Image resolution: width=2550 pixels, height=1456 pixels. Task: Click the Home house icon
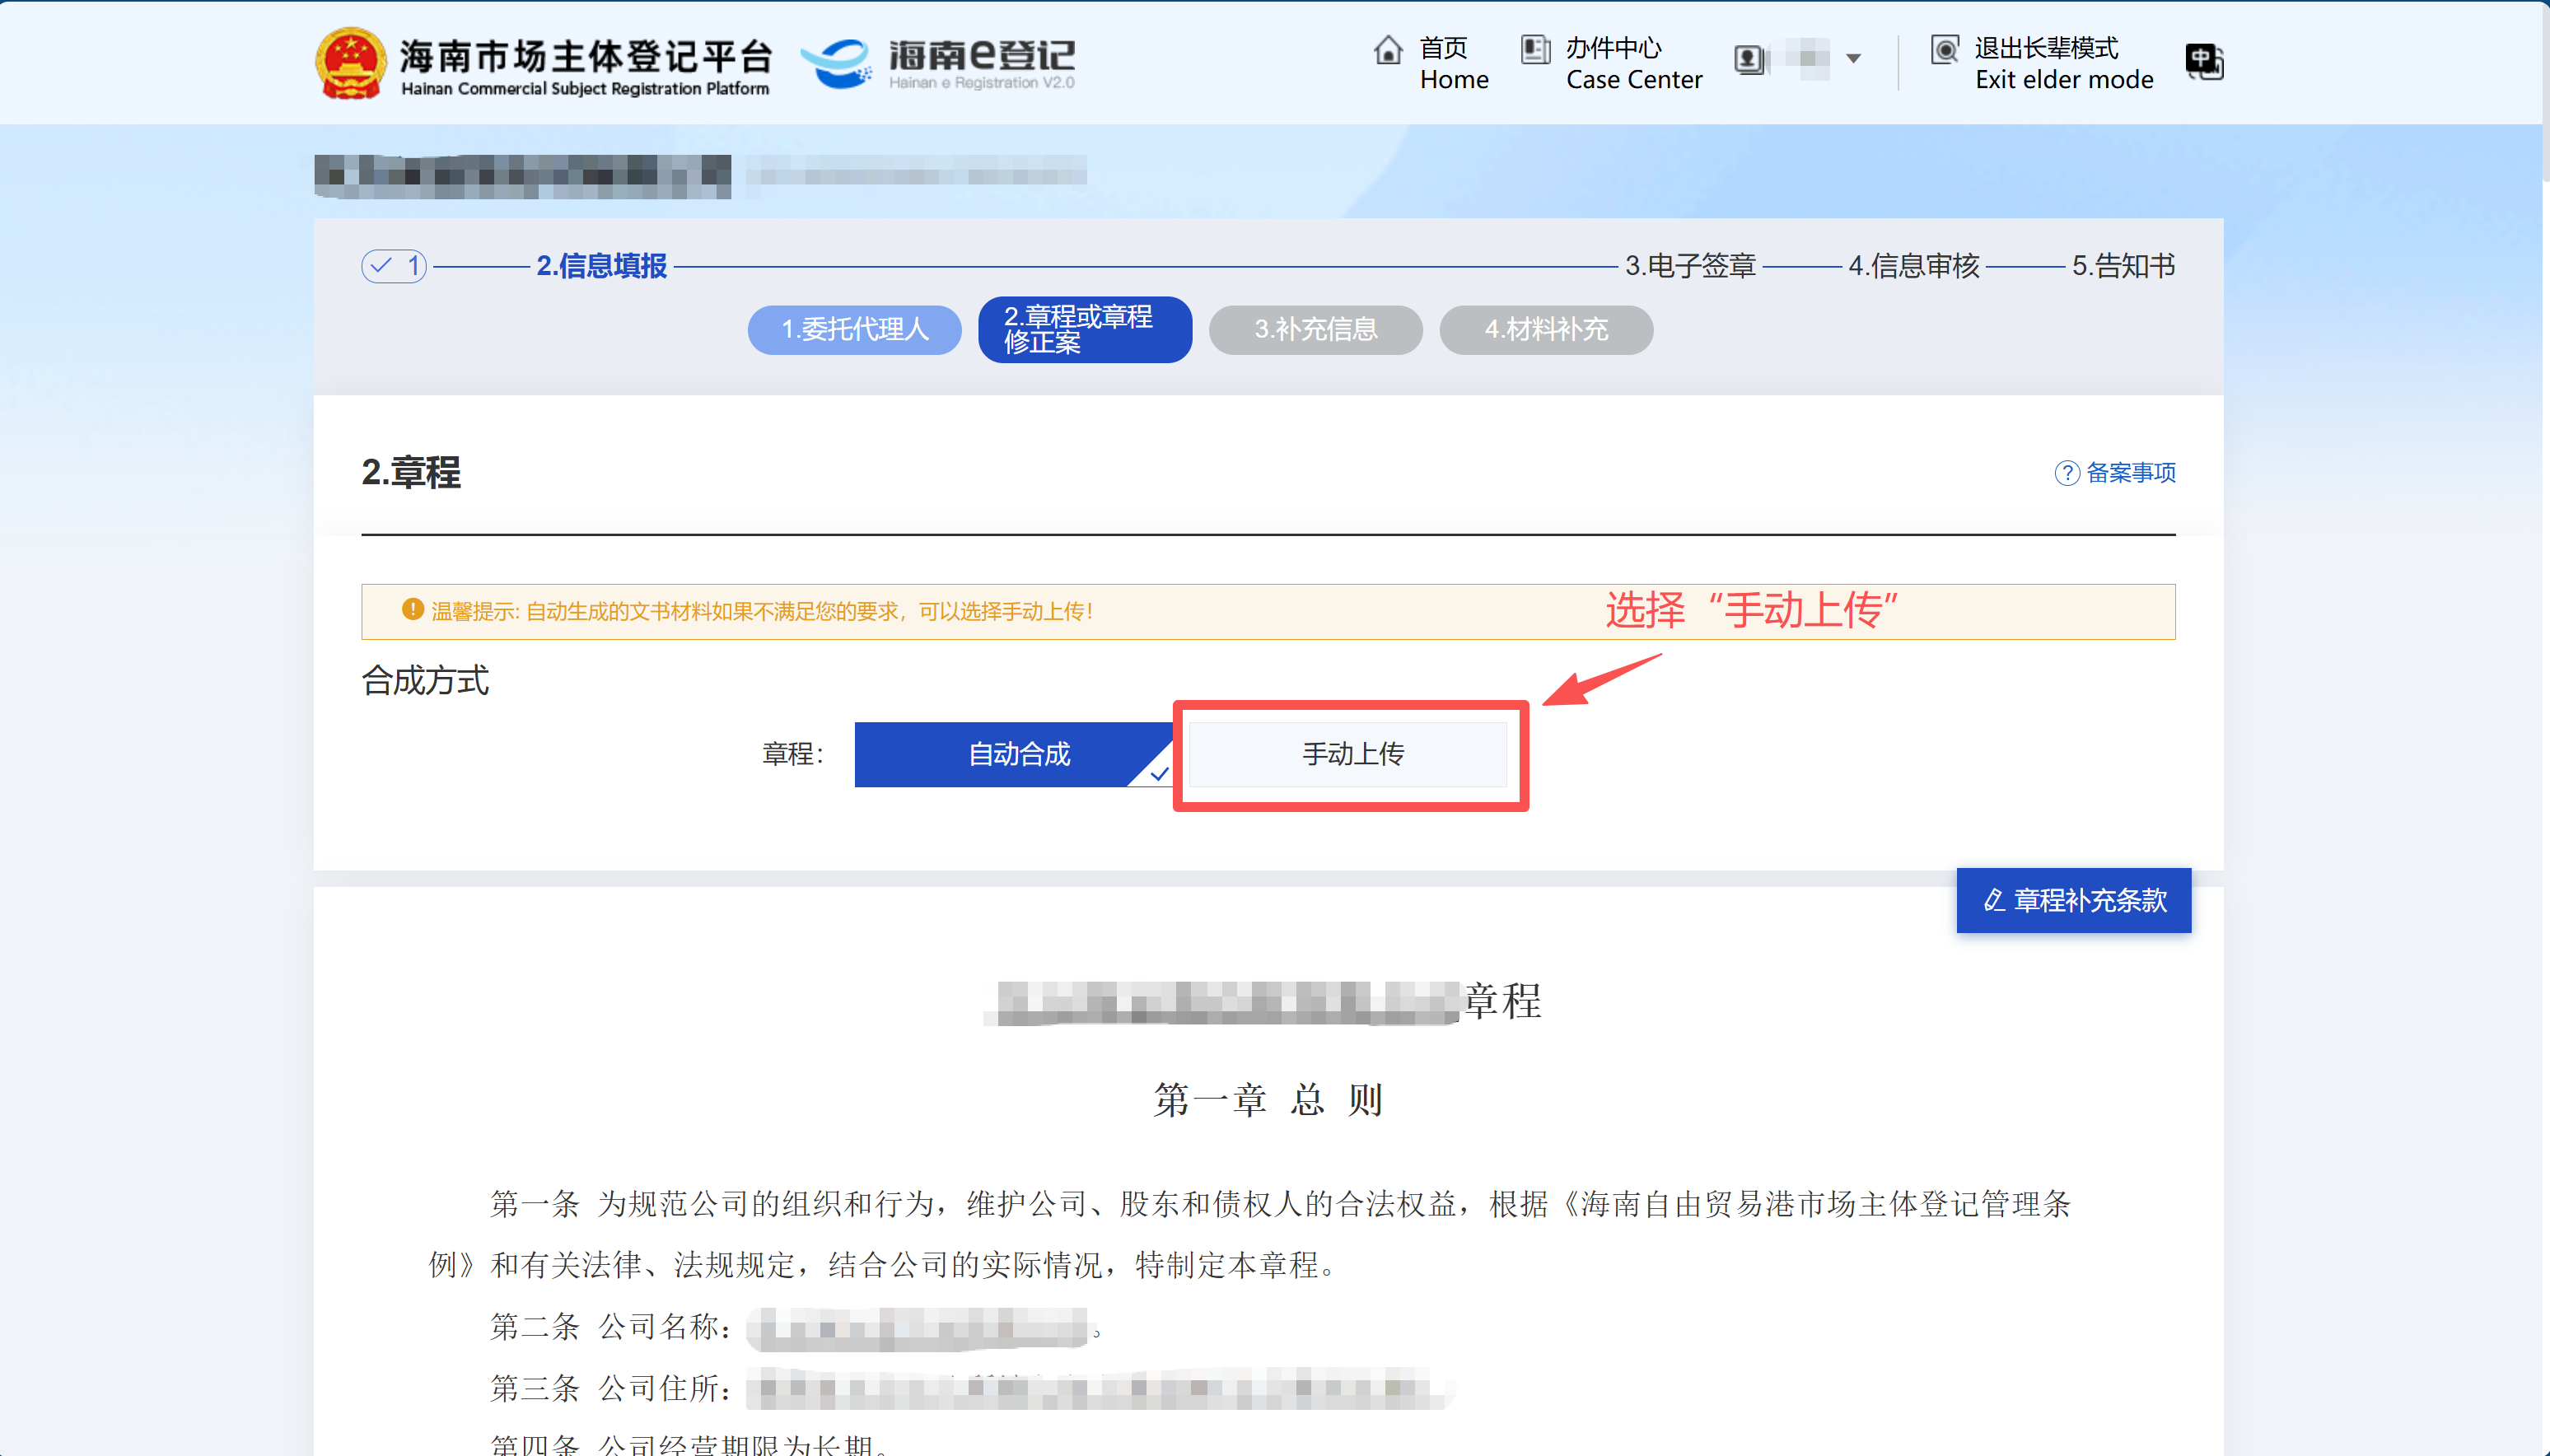[1387, 50]
